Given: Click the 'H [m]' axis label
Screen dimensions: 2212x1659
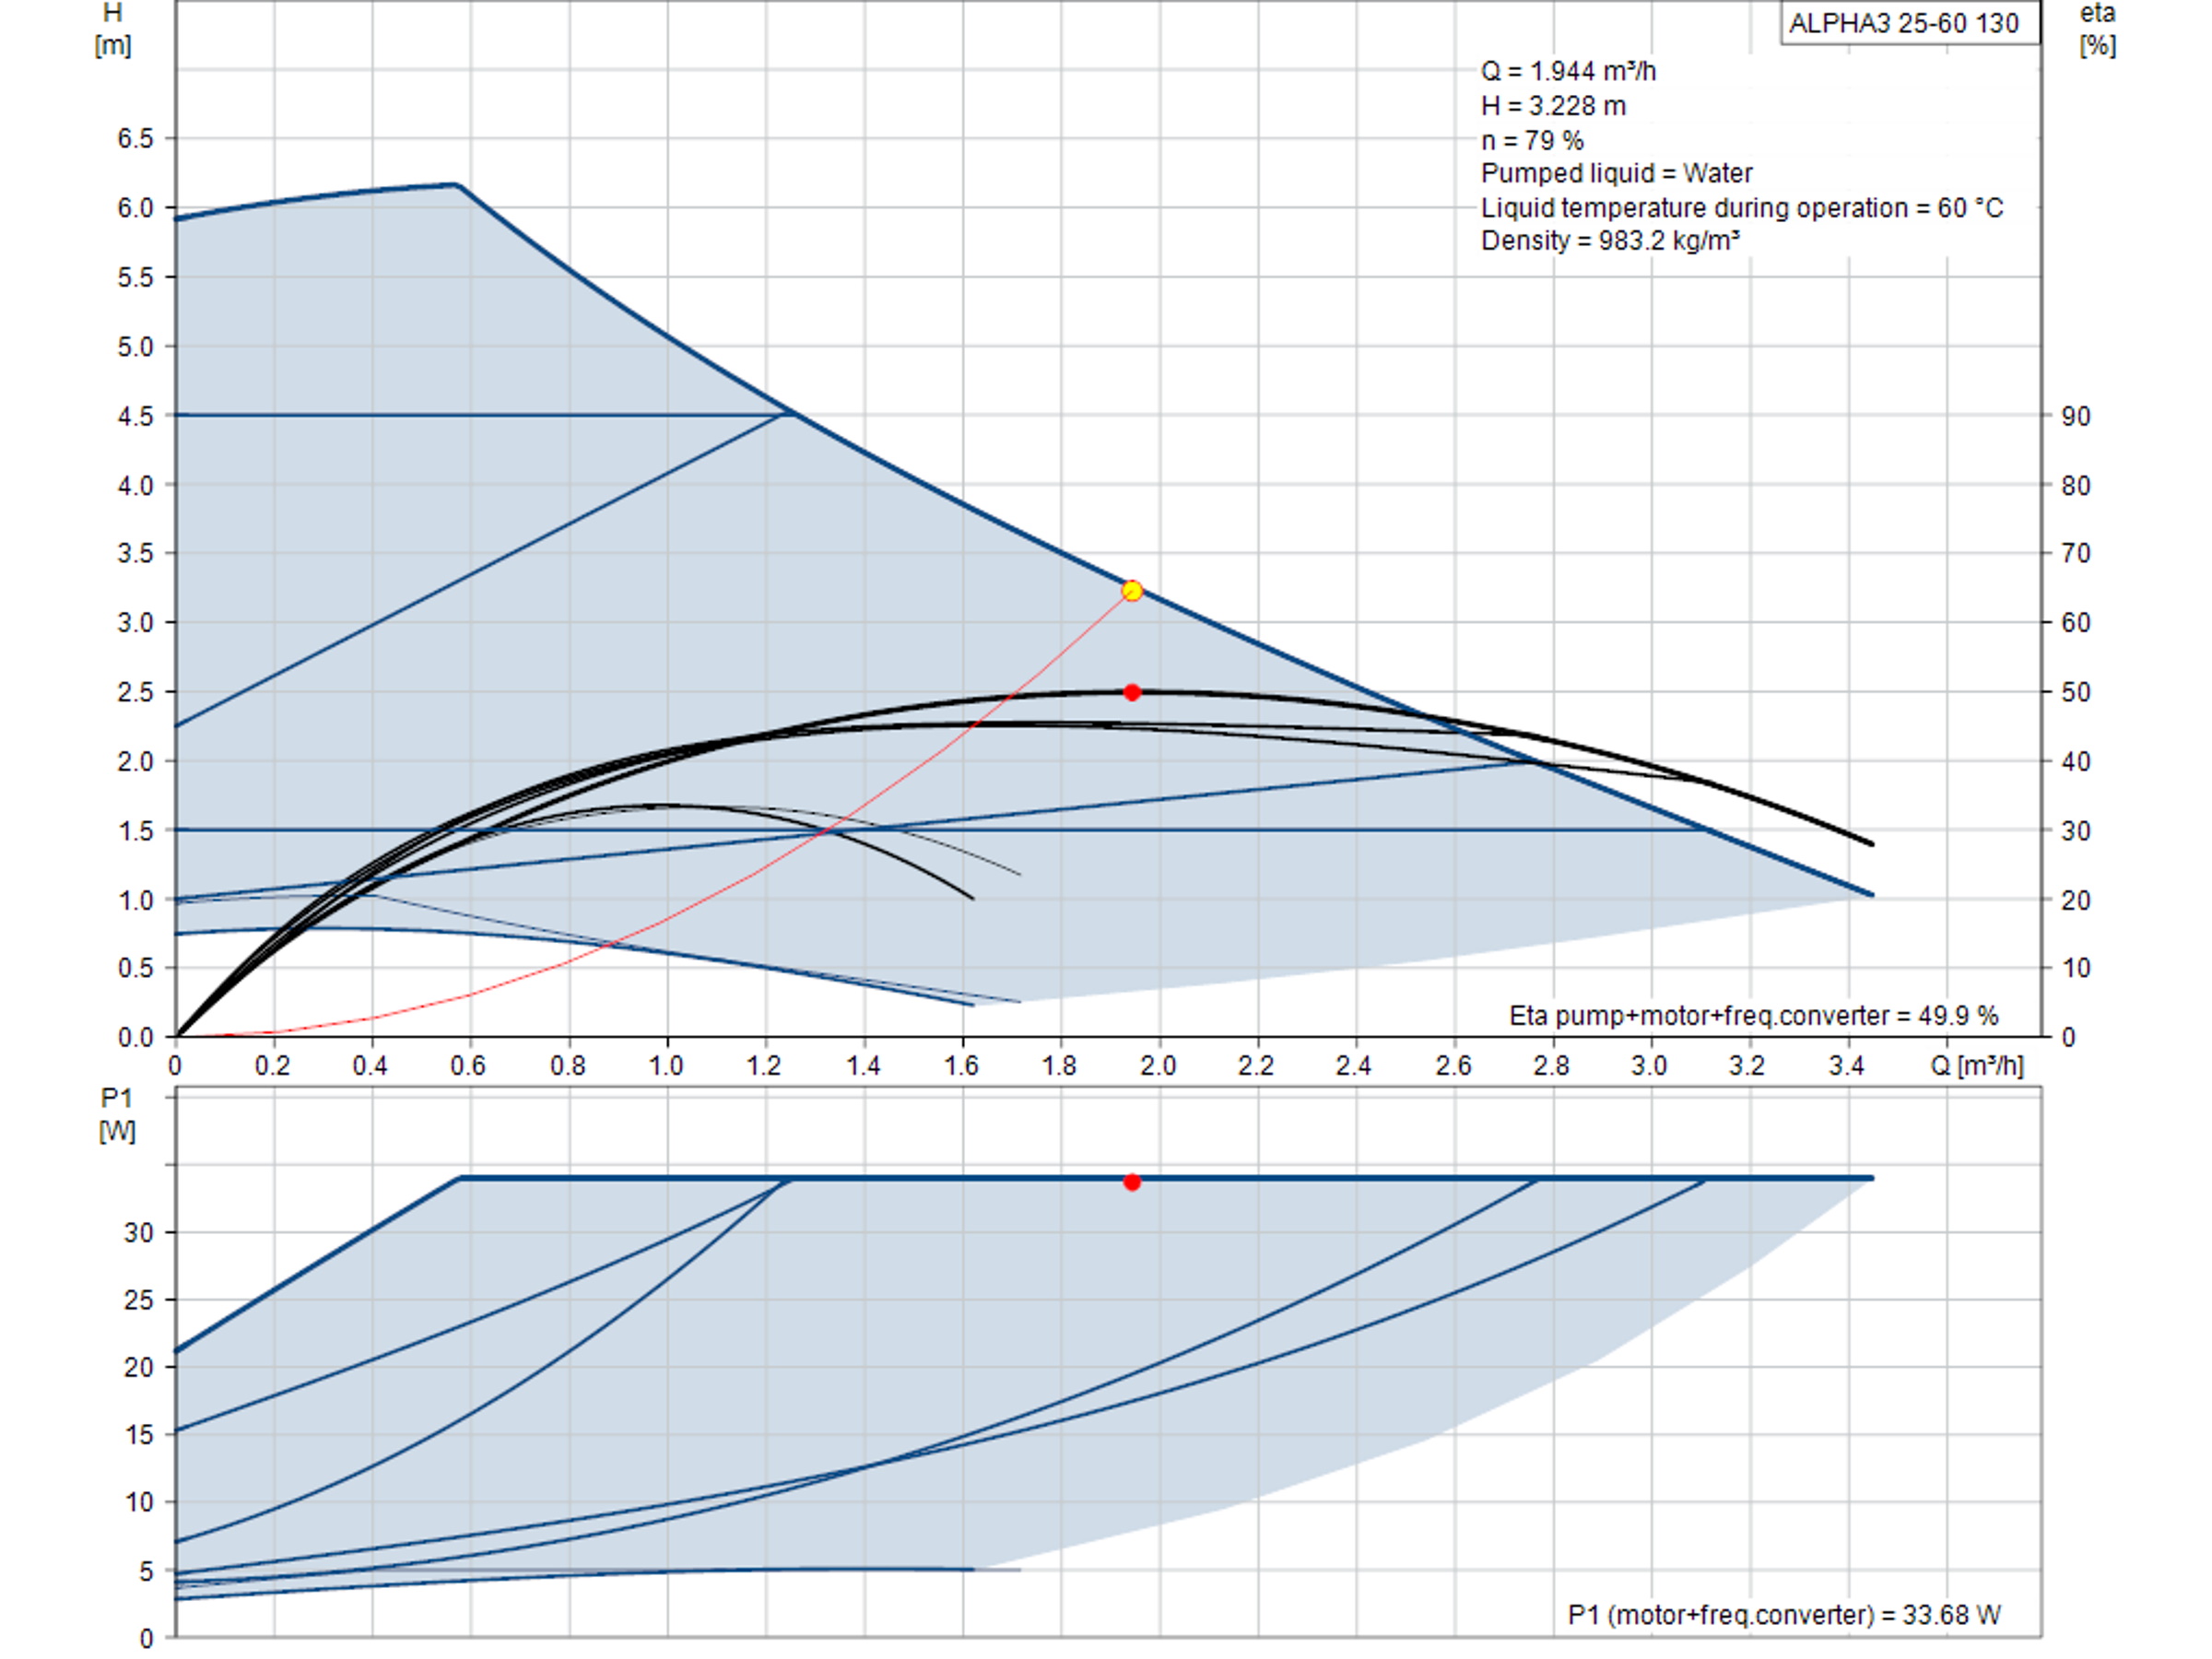Looking at the screenshot, I should pos(113,29).
